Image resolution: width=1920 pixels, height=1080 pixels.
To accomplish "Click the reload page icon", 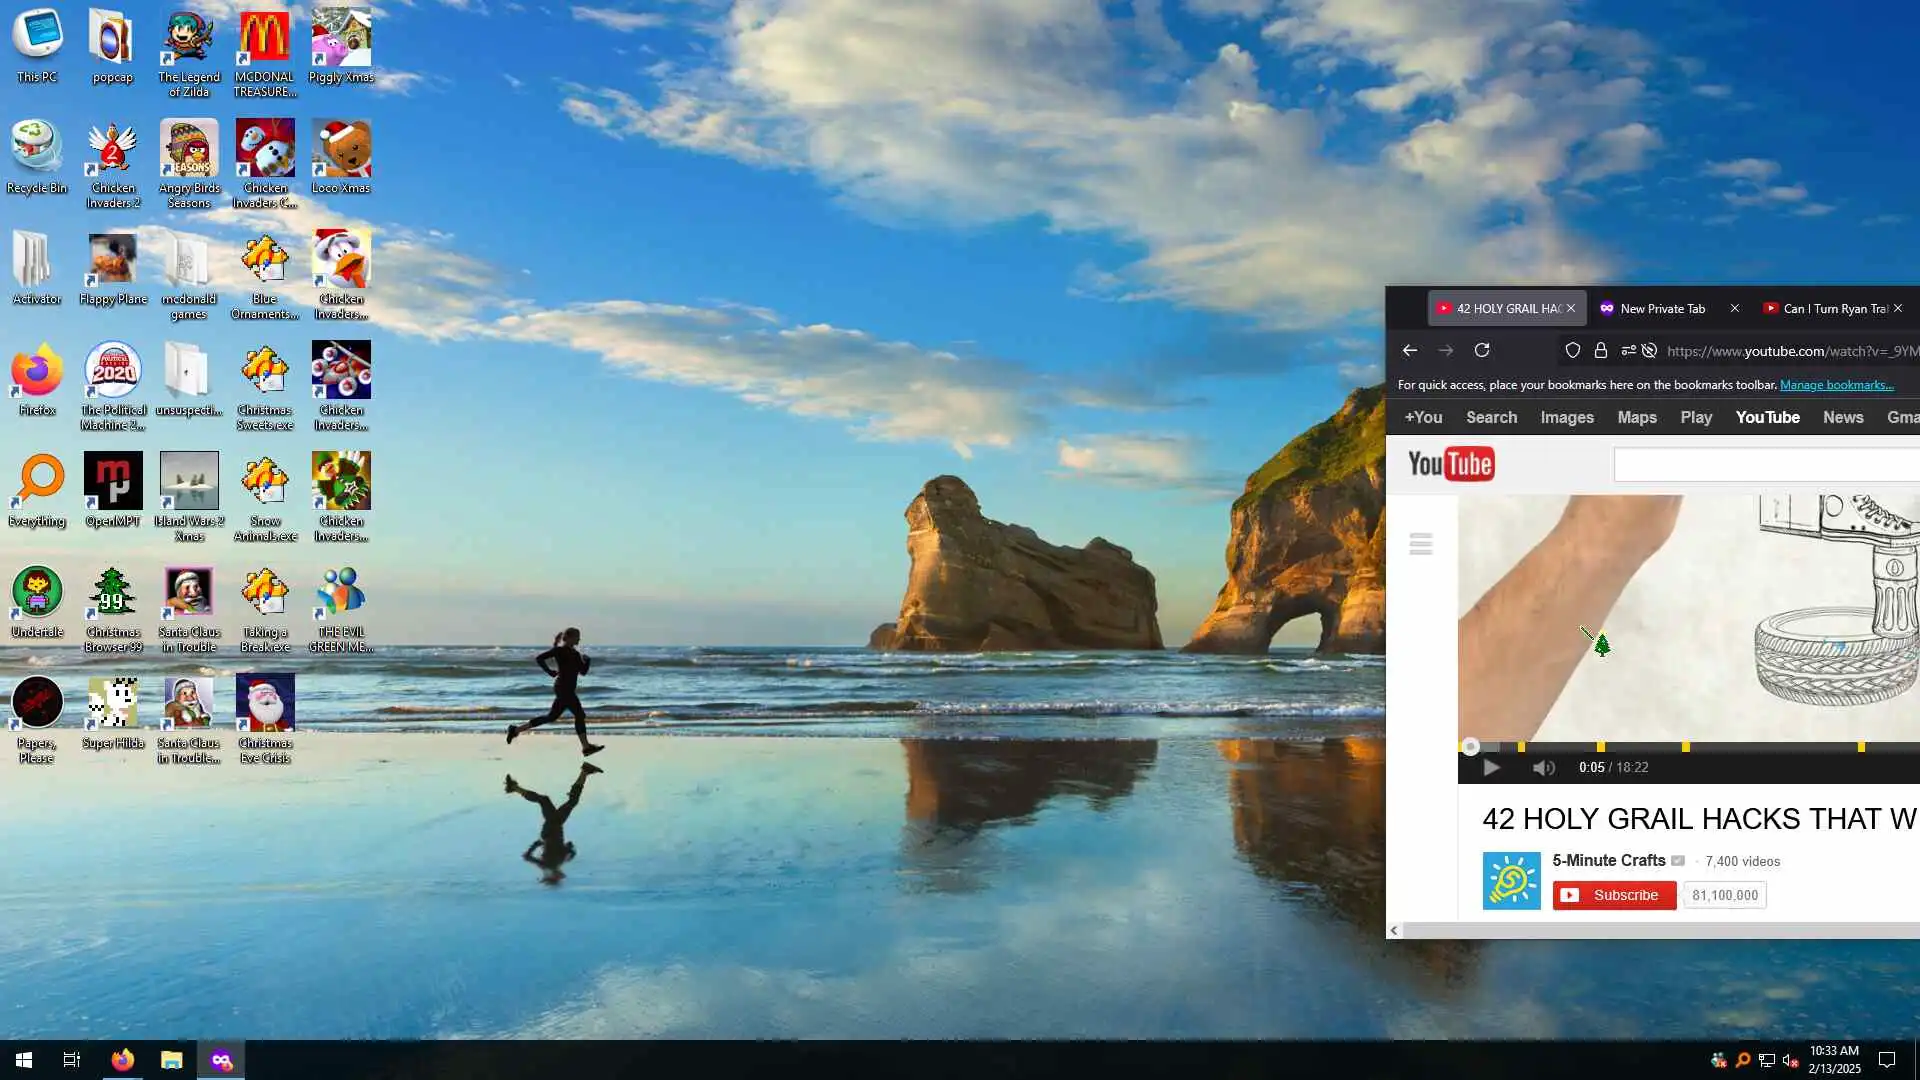I will click(1482, 350).
